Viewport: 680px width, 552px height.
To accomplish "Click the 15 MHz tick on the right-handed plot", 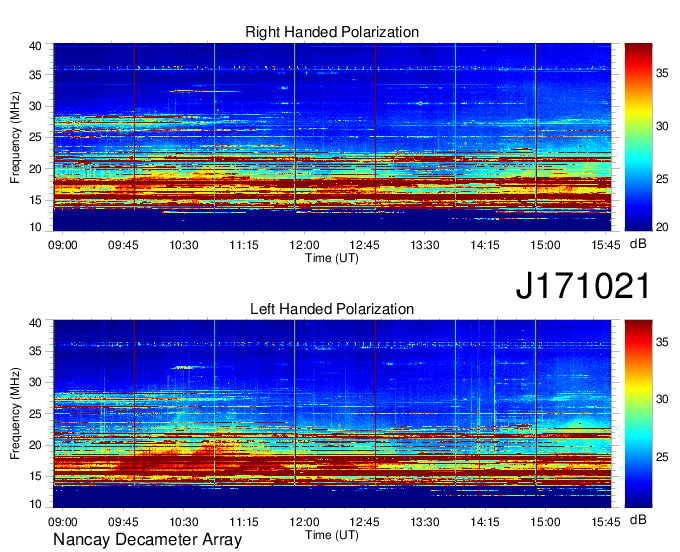I will 36,200.
